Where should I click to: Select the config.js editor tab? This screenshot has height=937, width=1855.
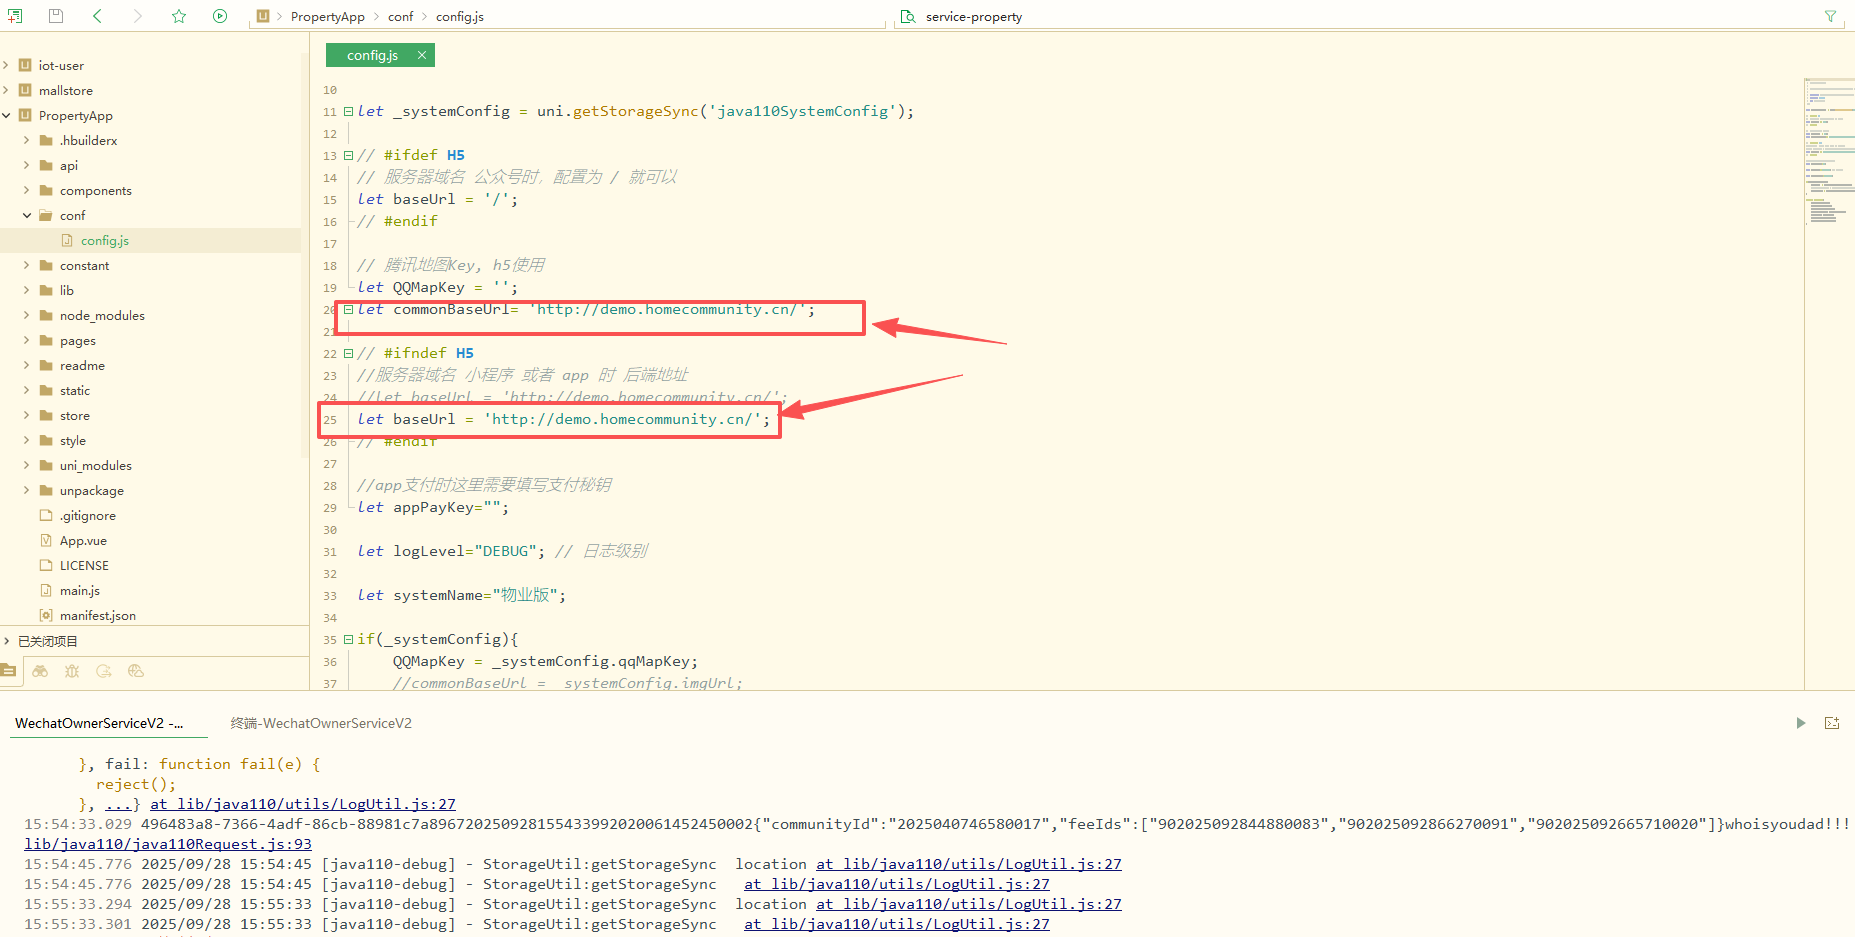point(372,55)
